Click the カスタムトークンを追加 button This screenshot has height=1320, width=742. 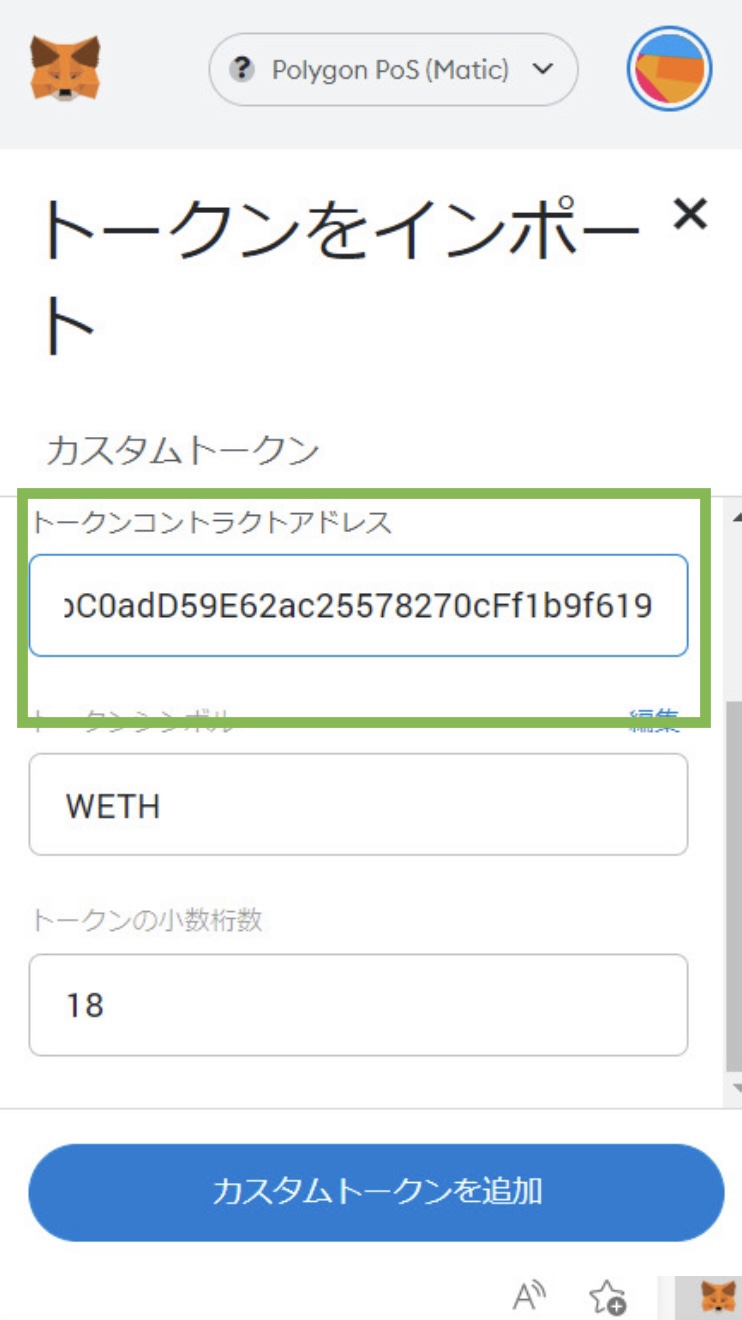point(376,1192)
